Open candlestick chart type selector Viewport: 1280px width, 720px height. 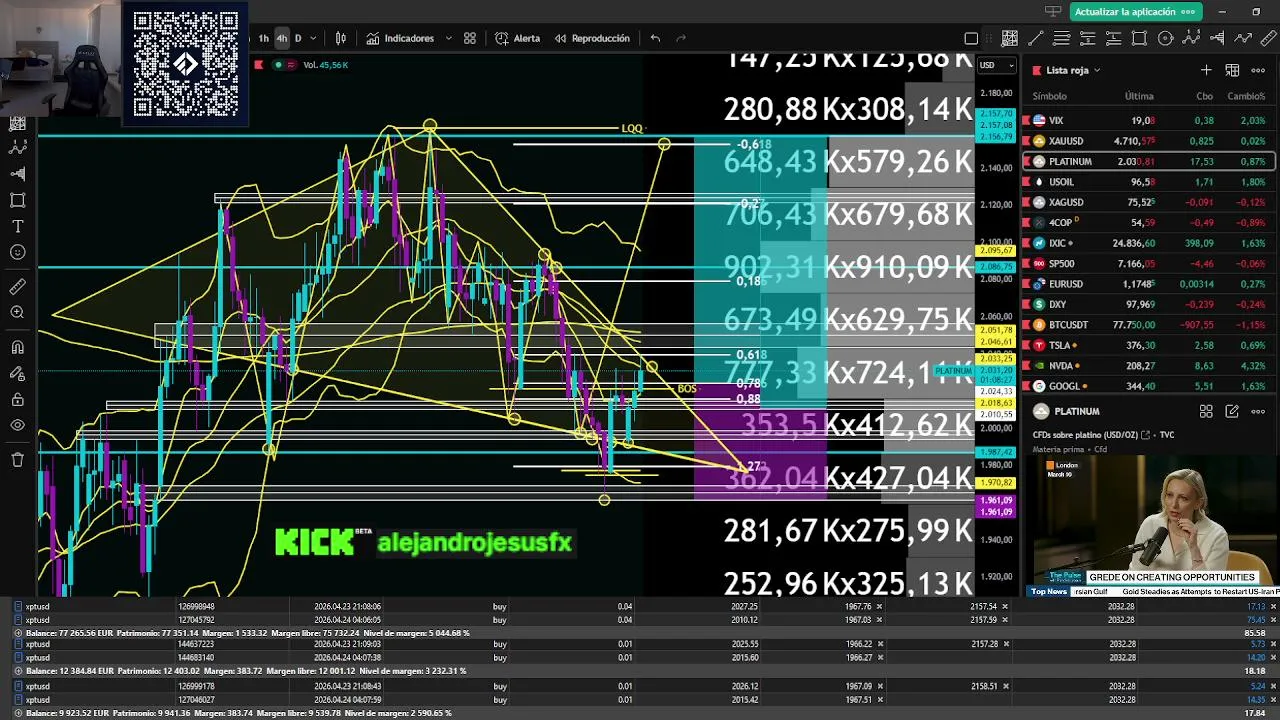click(x=340, y=38)
